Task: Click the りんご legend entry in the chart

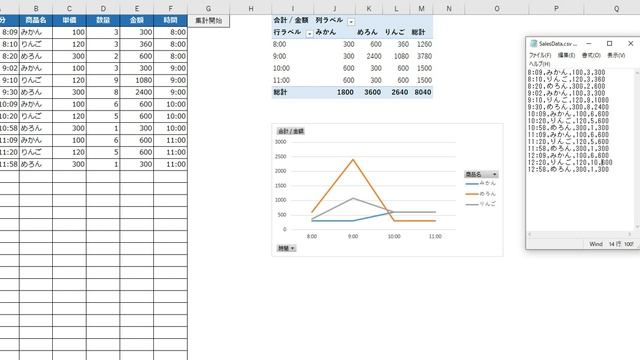Action: point(481,204)
